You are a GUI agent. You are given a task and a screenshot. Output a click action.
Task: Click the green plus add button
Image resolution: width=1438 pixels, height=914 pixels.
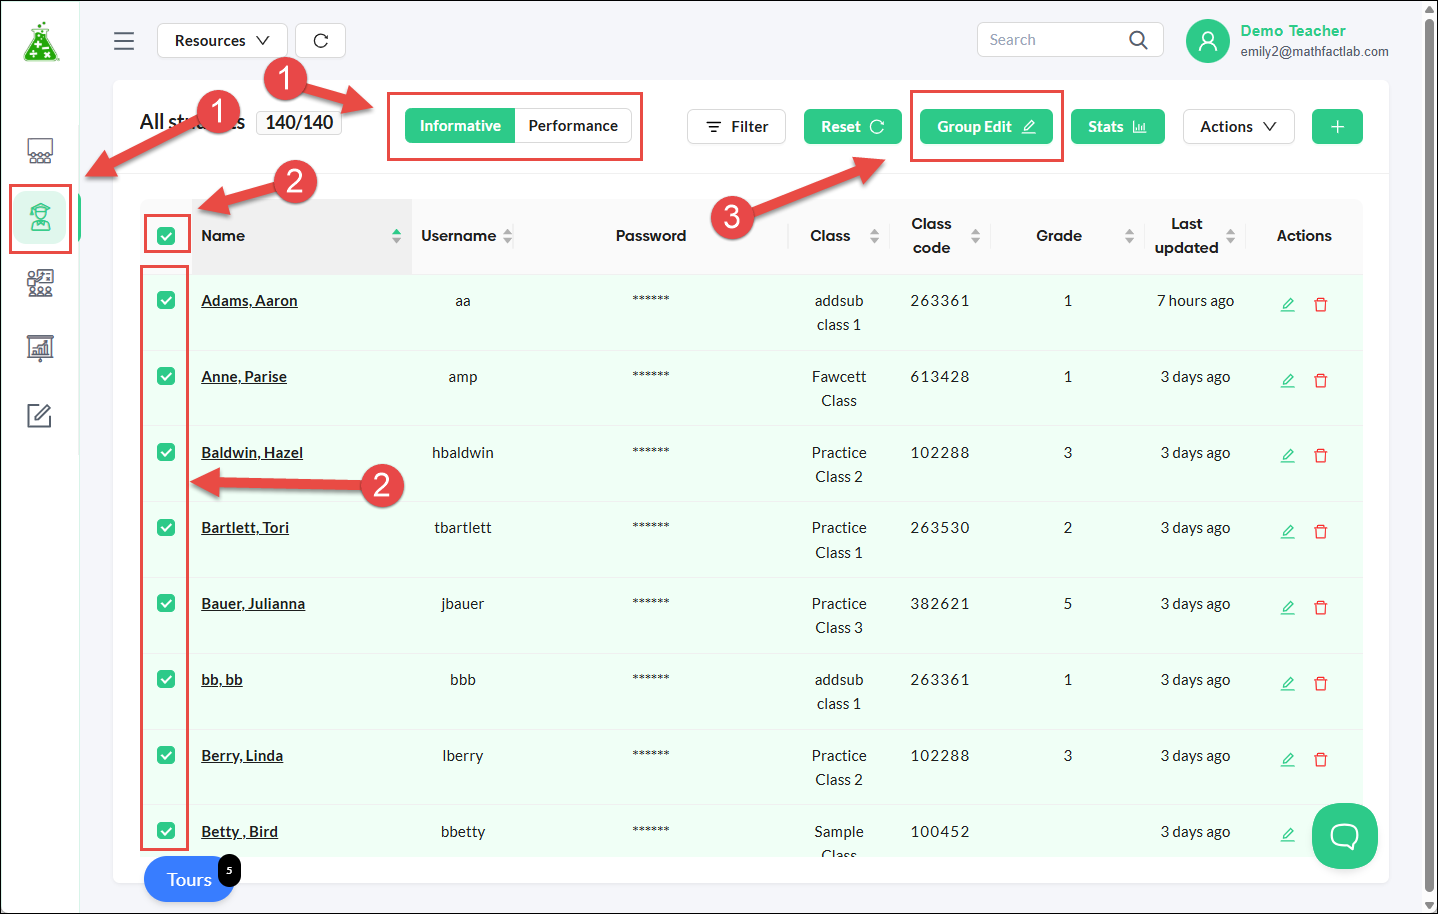click(x=1337, y=127)
